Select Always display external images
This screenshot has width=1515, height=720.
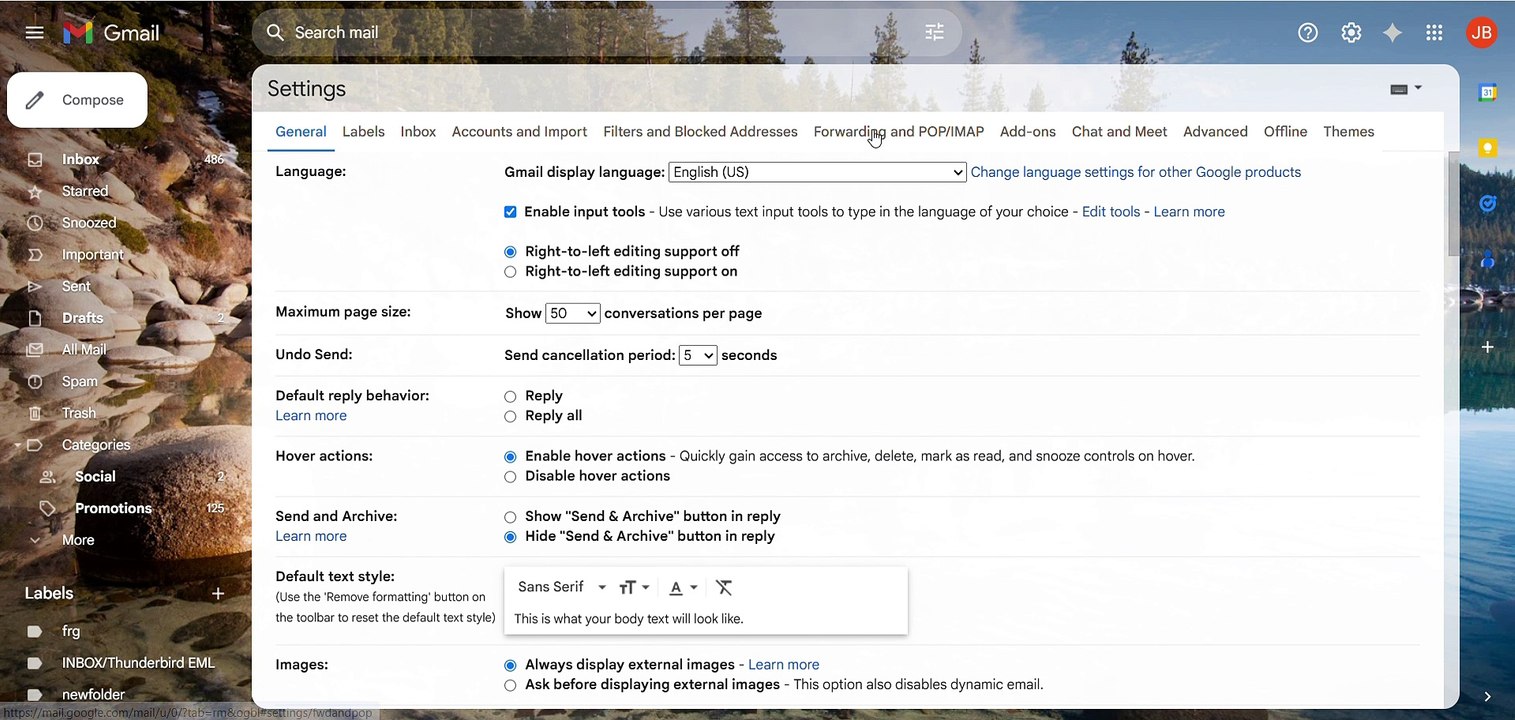pos(510,665)
